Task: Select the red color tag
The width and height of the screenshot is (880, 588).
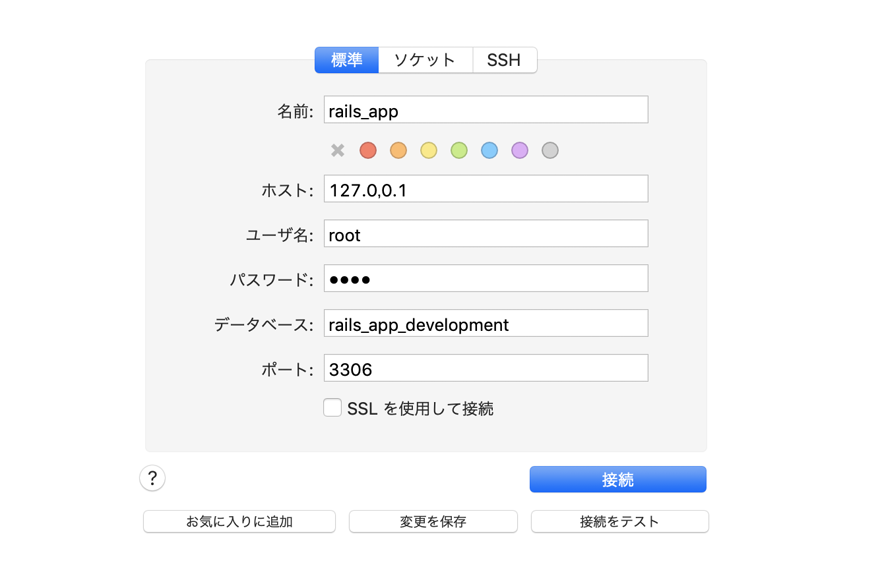Action: click(x=368, y=150)
